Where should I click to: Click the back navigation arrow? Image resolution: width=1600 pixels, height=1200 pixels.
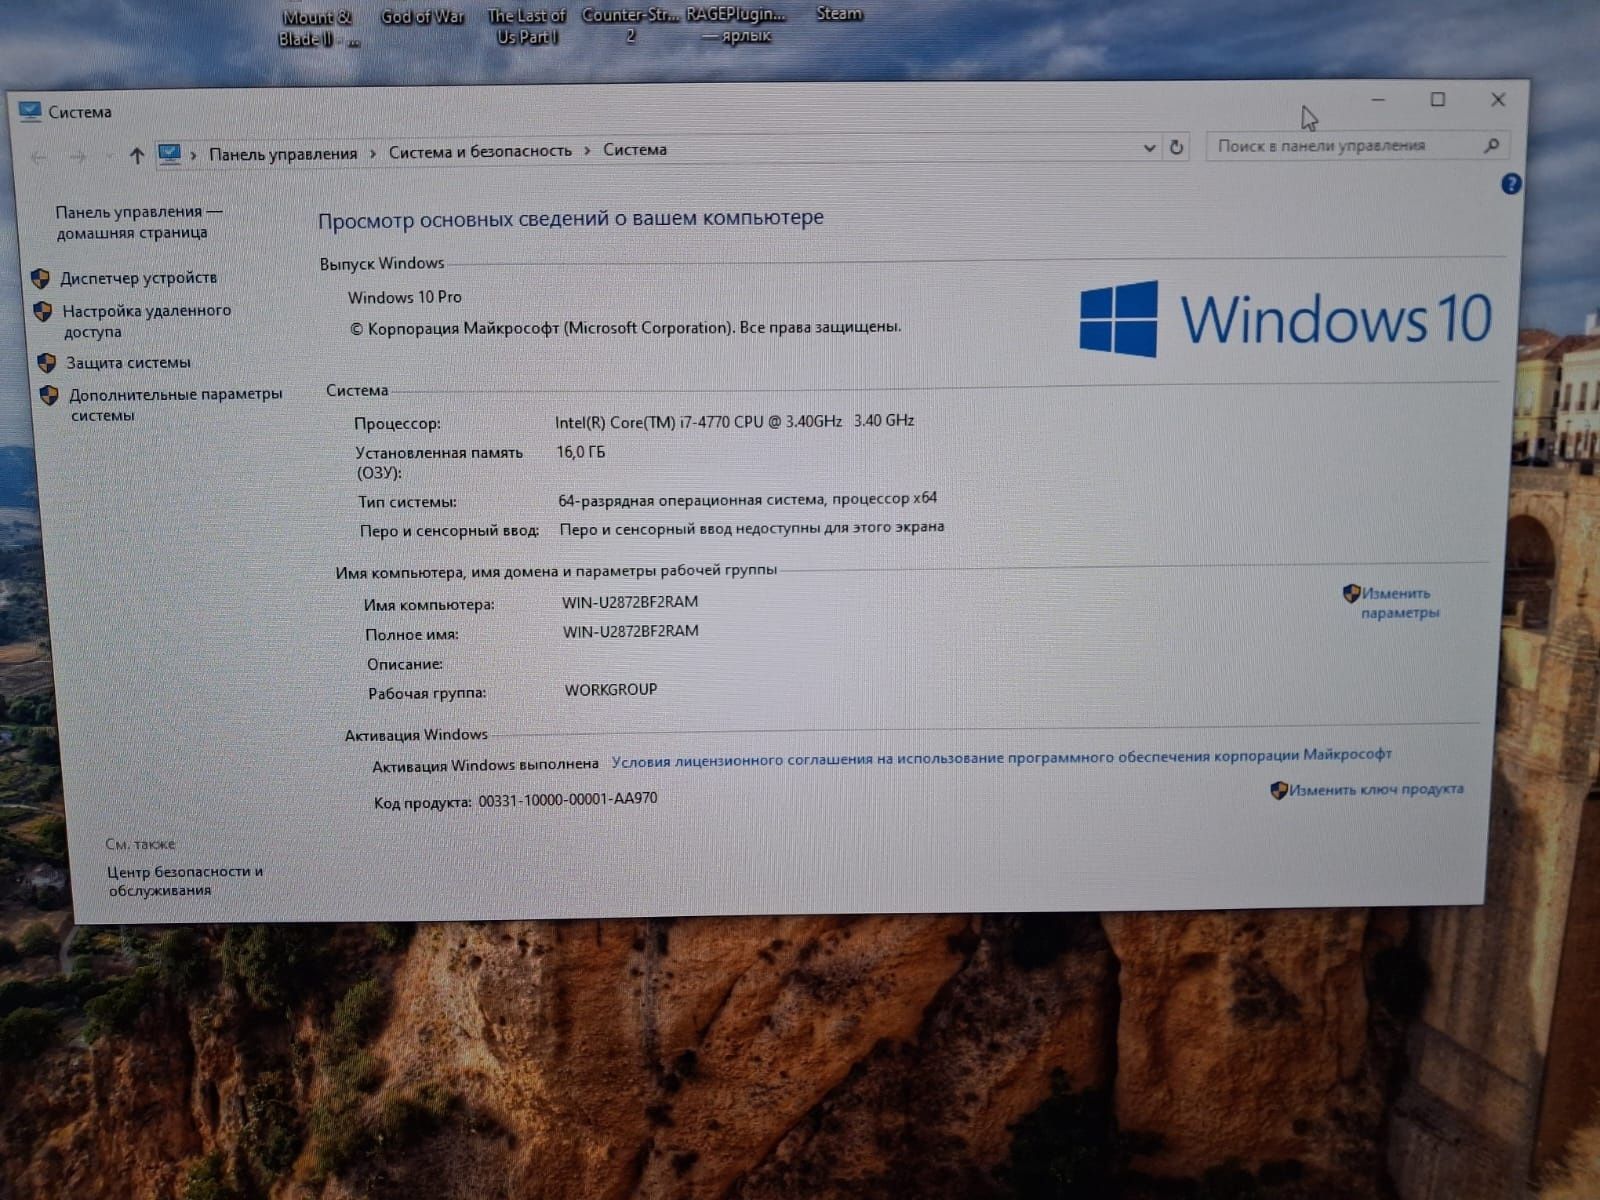[40, 157]
